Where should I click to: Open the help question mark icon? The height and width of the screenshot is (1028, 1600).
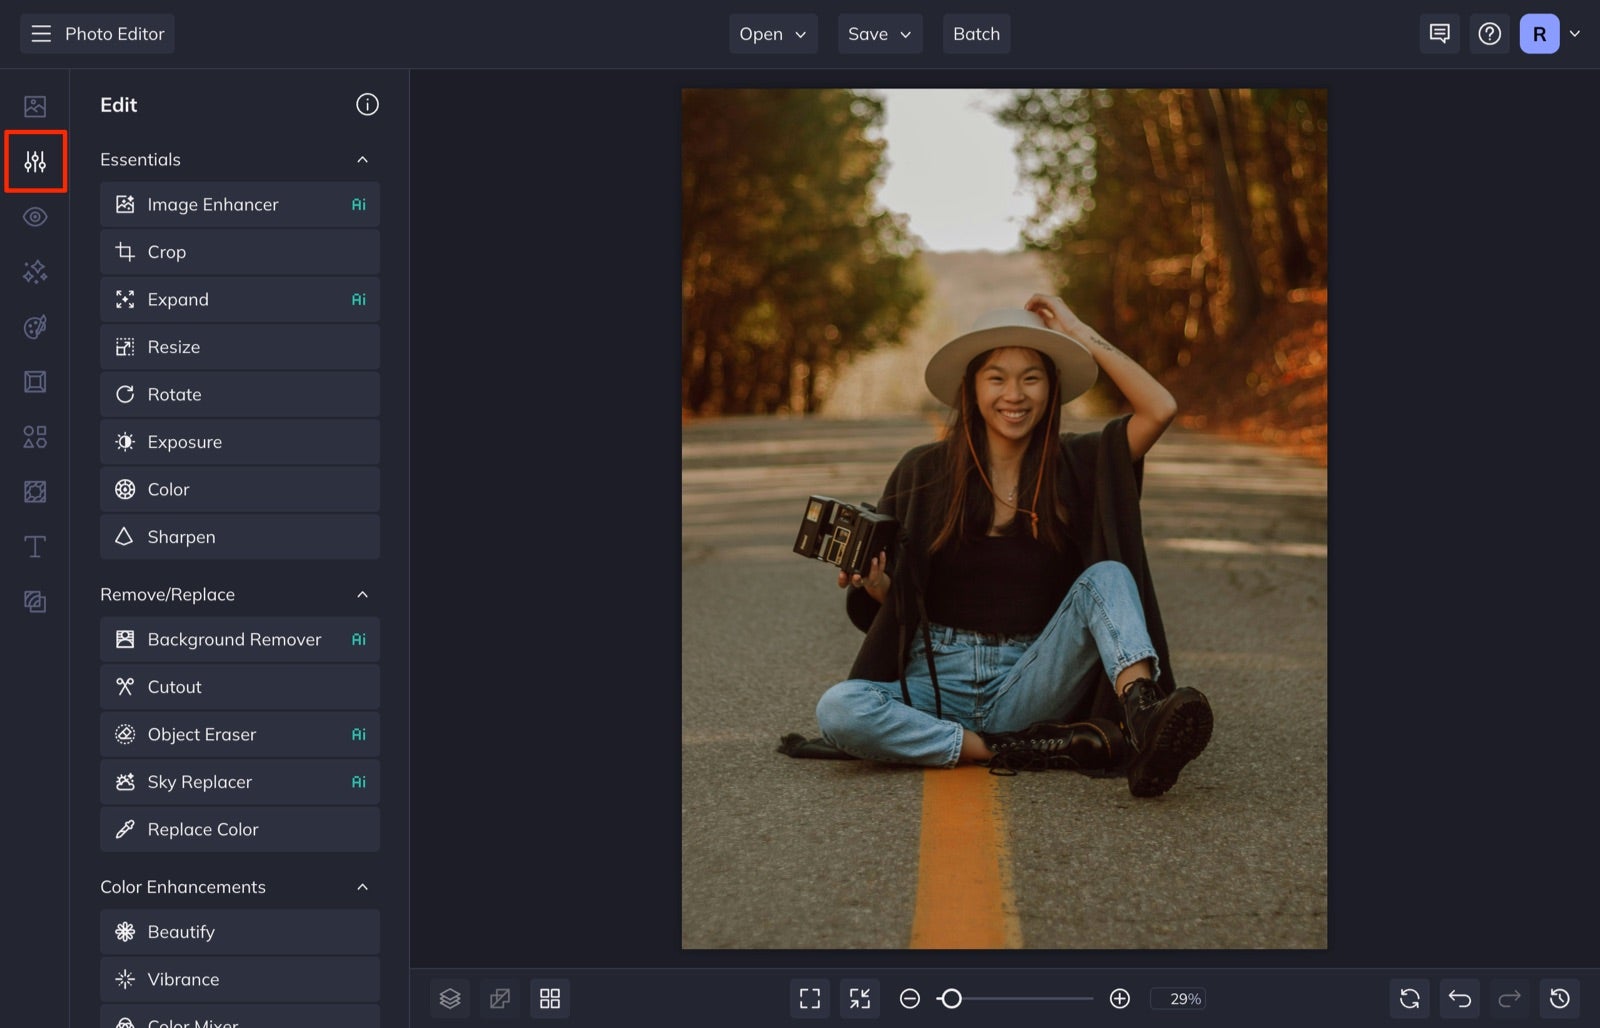(1489, 33)
